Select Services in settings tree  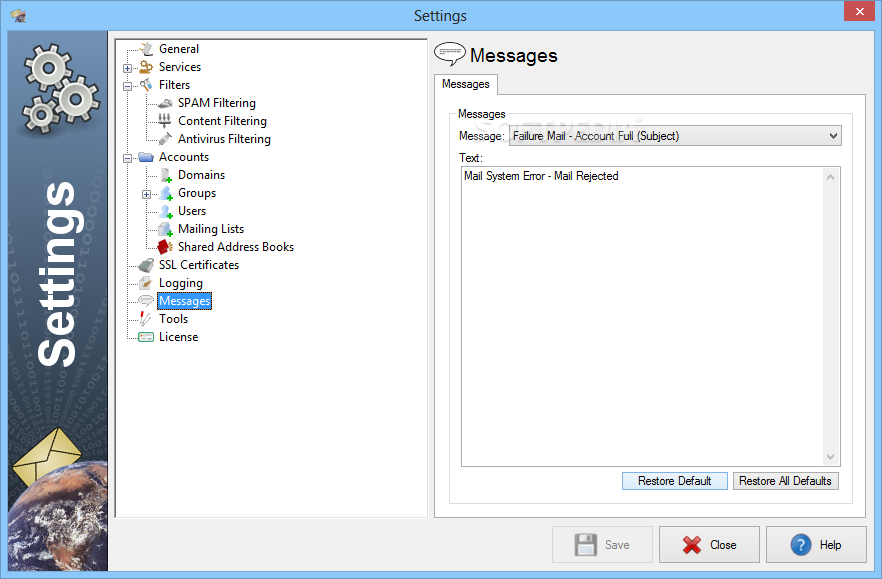[x=180, y=67]
